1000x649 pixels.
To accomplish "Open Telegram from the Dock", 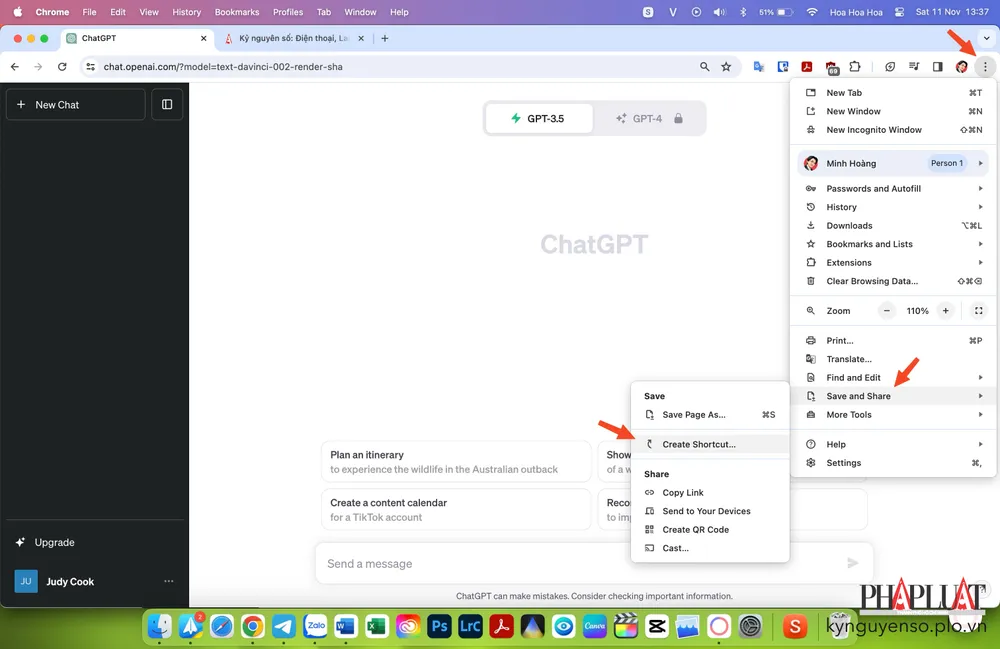I will pyautogui.click(x=285, y=627).
